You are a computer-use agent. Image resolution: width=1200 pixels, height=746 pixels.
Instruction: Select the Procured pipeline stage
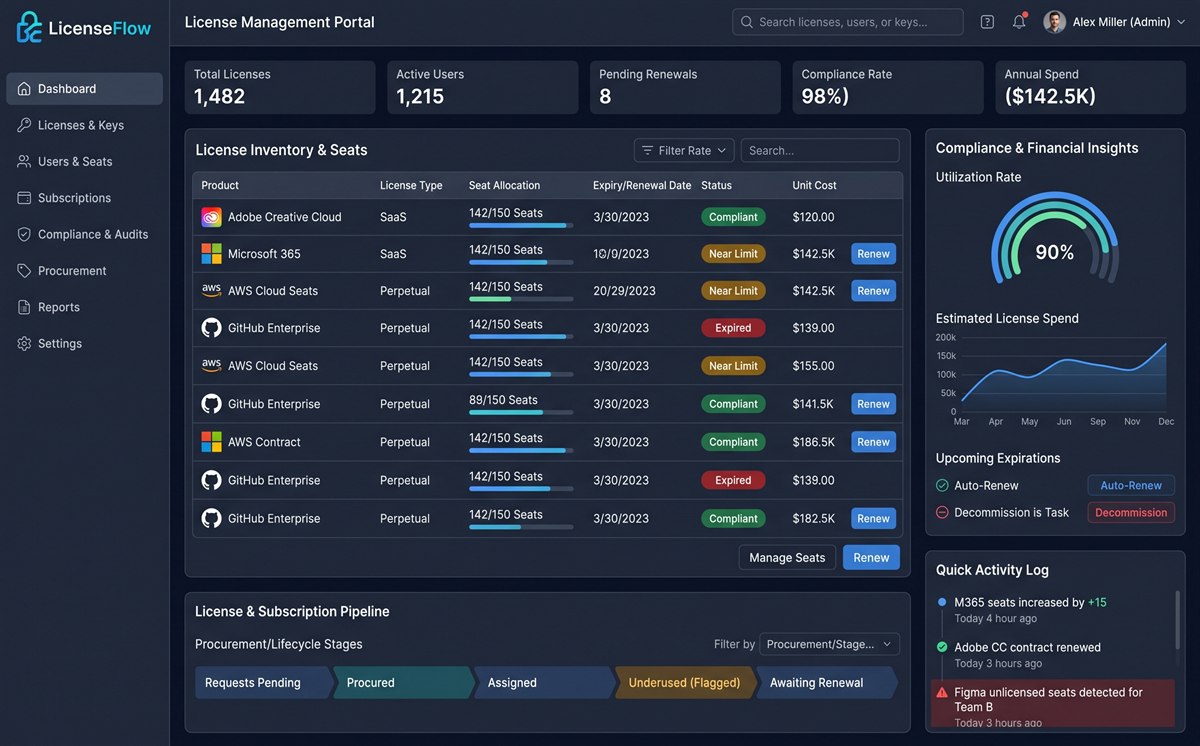pos(404,683)
